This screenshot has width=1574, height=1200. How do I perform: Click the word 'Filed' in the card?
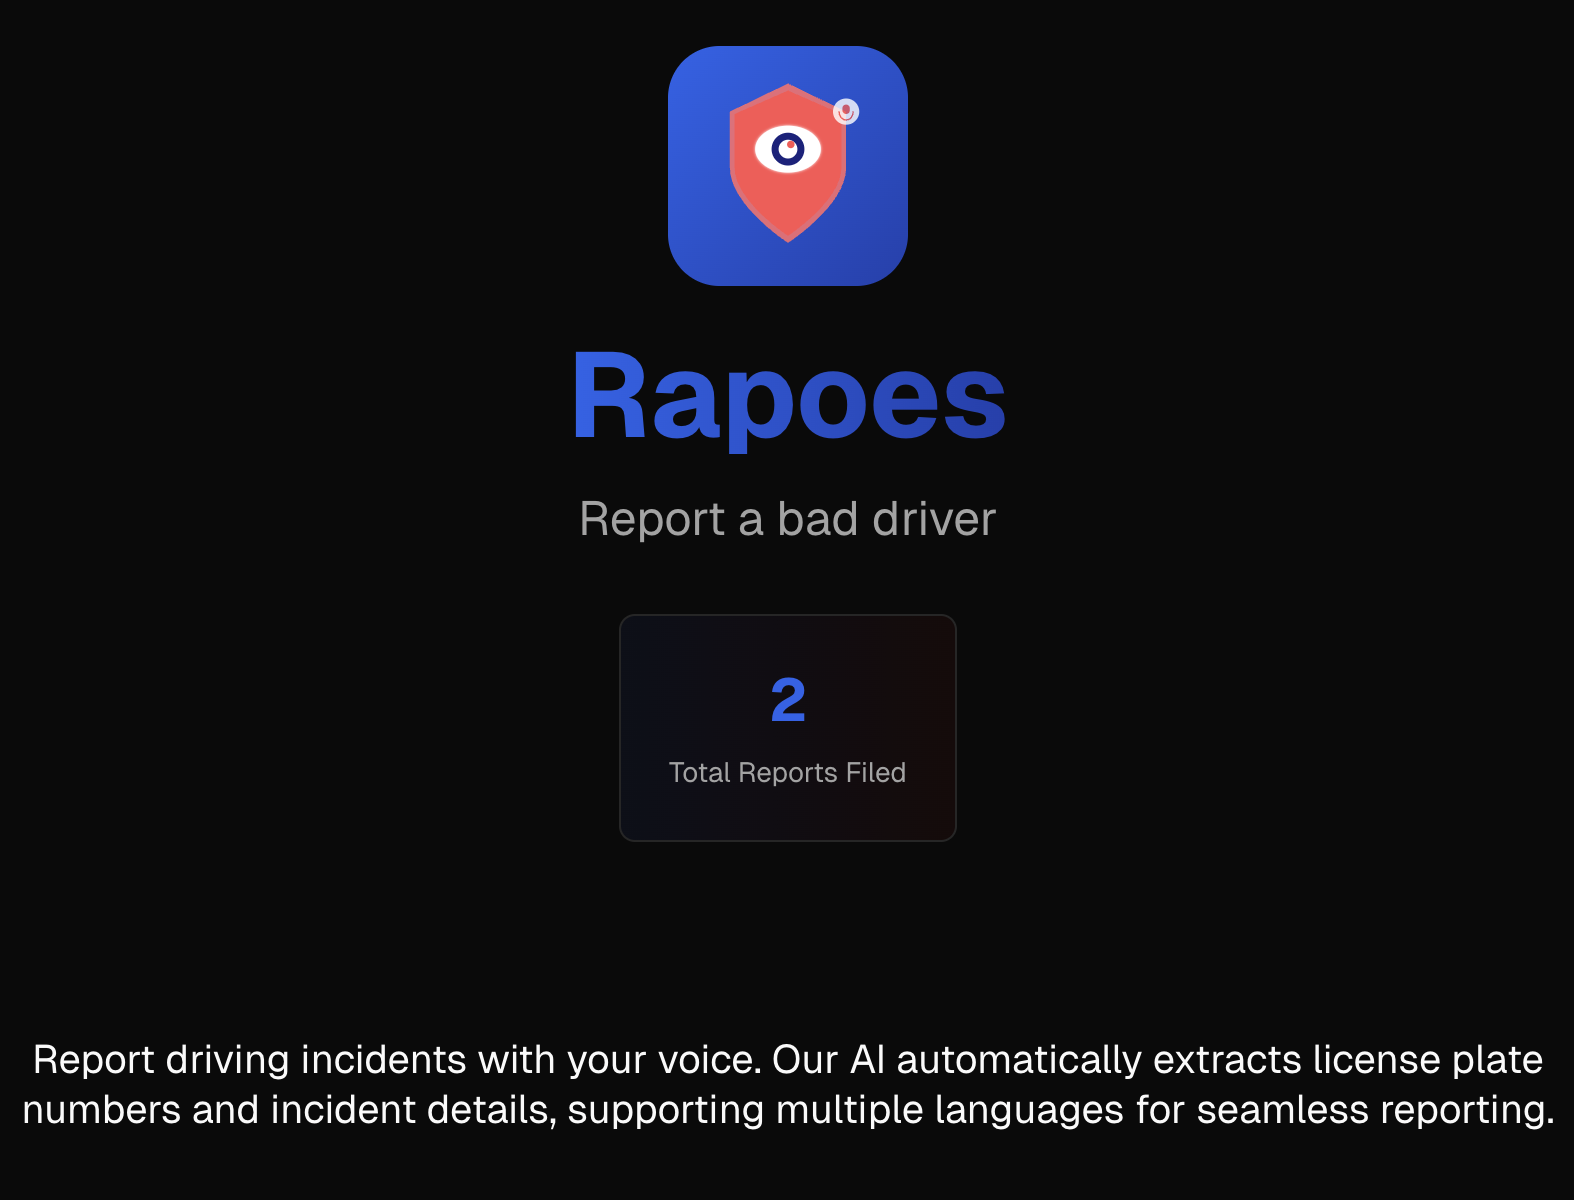(876, 772)
